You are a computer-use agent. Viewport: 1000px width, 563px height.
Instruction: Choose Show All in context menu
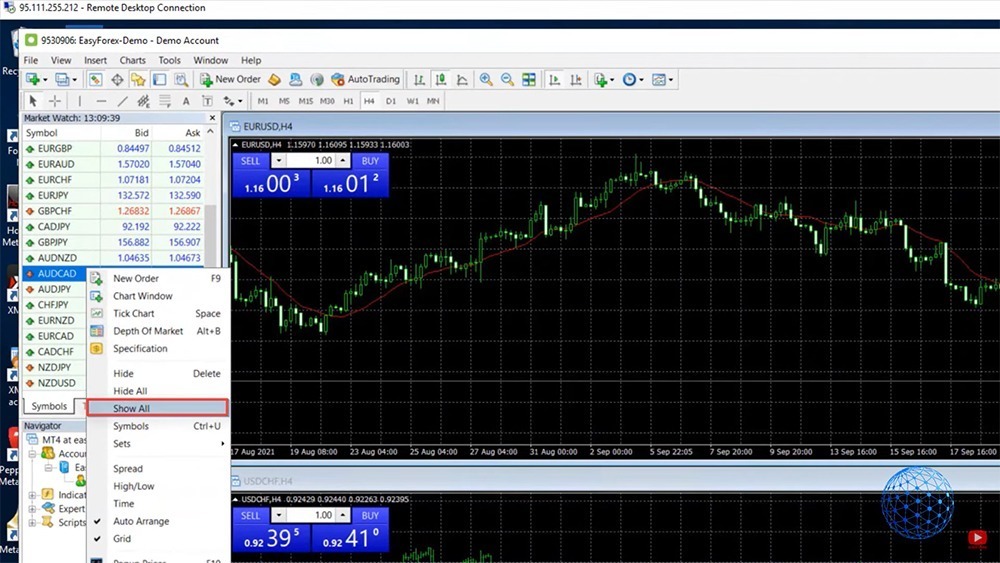(158, 408)
